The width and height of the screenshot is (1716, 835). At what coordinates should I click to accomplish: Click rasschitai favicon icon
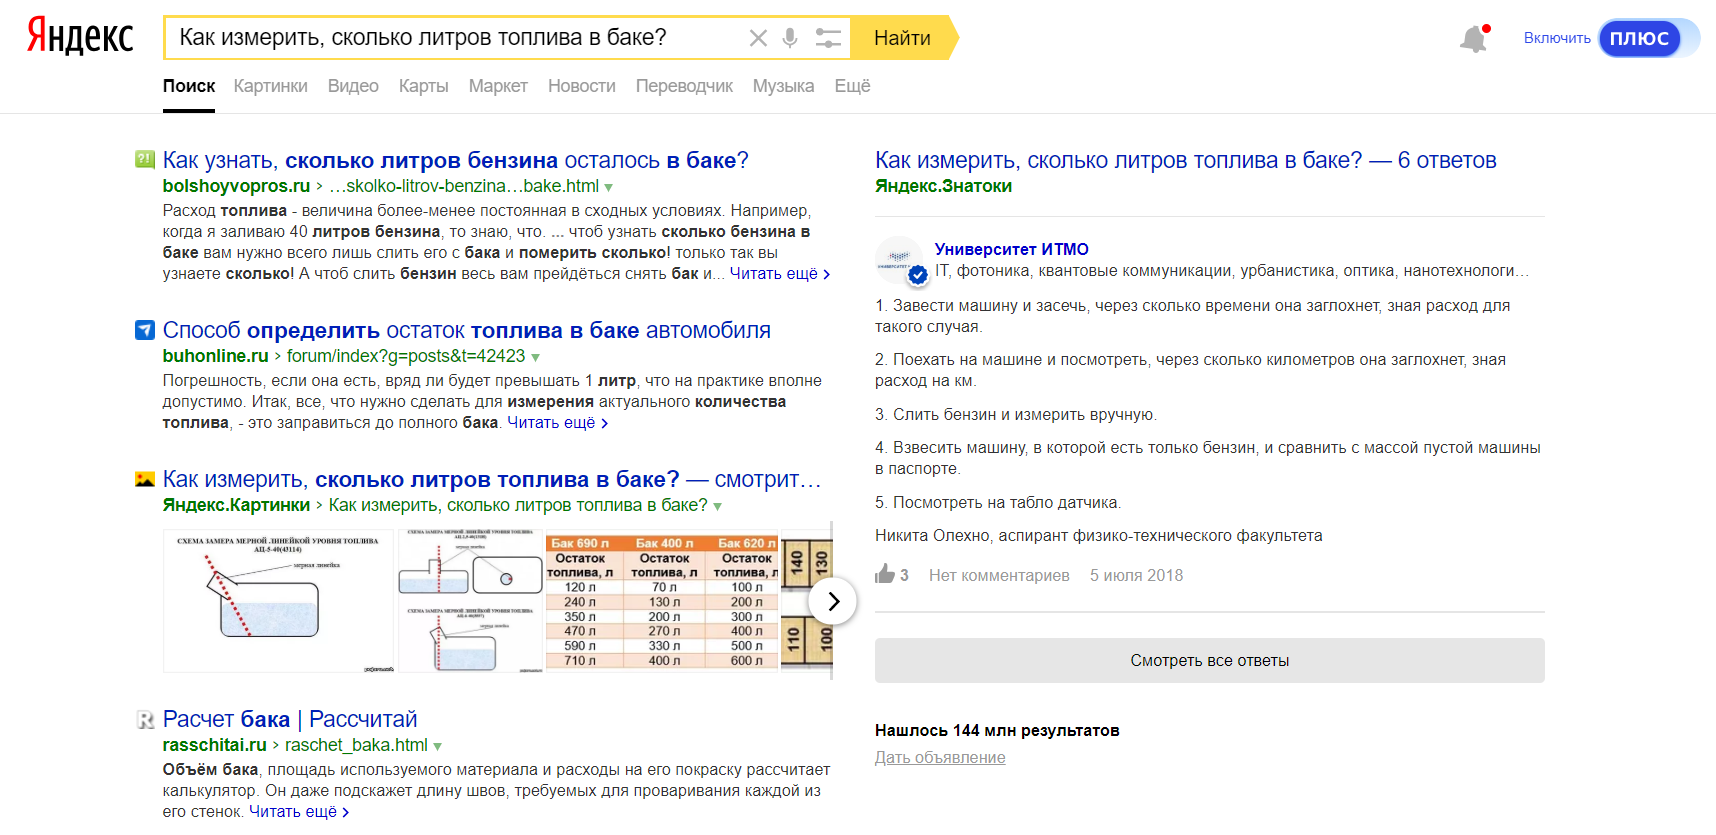tap(145, 719)
